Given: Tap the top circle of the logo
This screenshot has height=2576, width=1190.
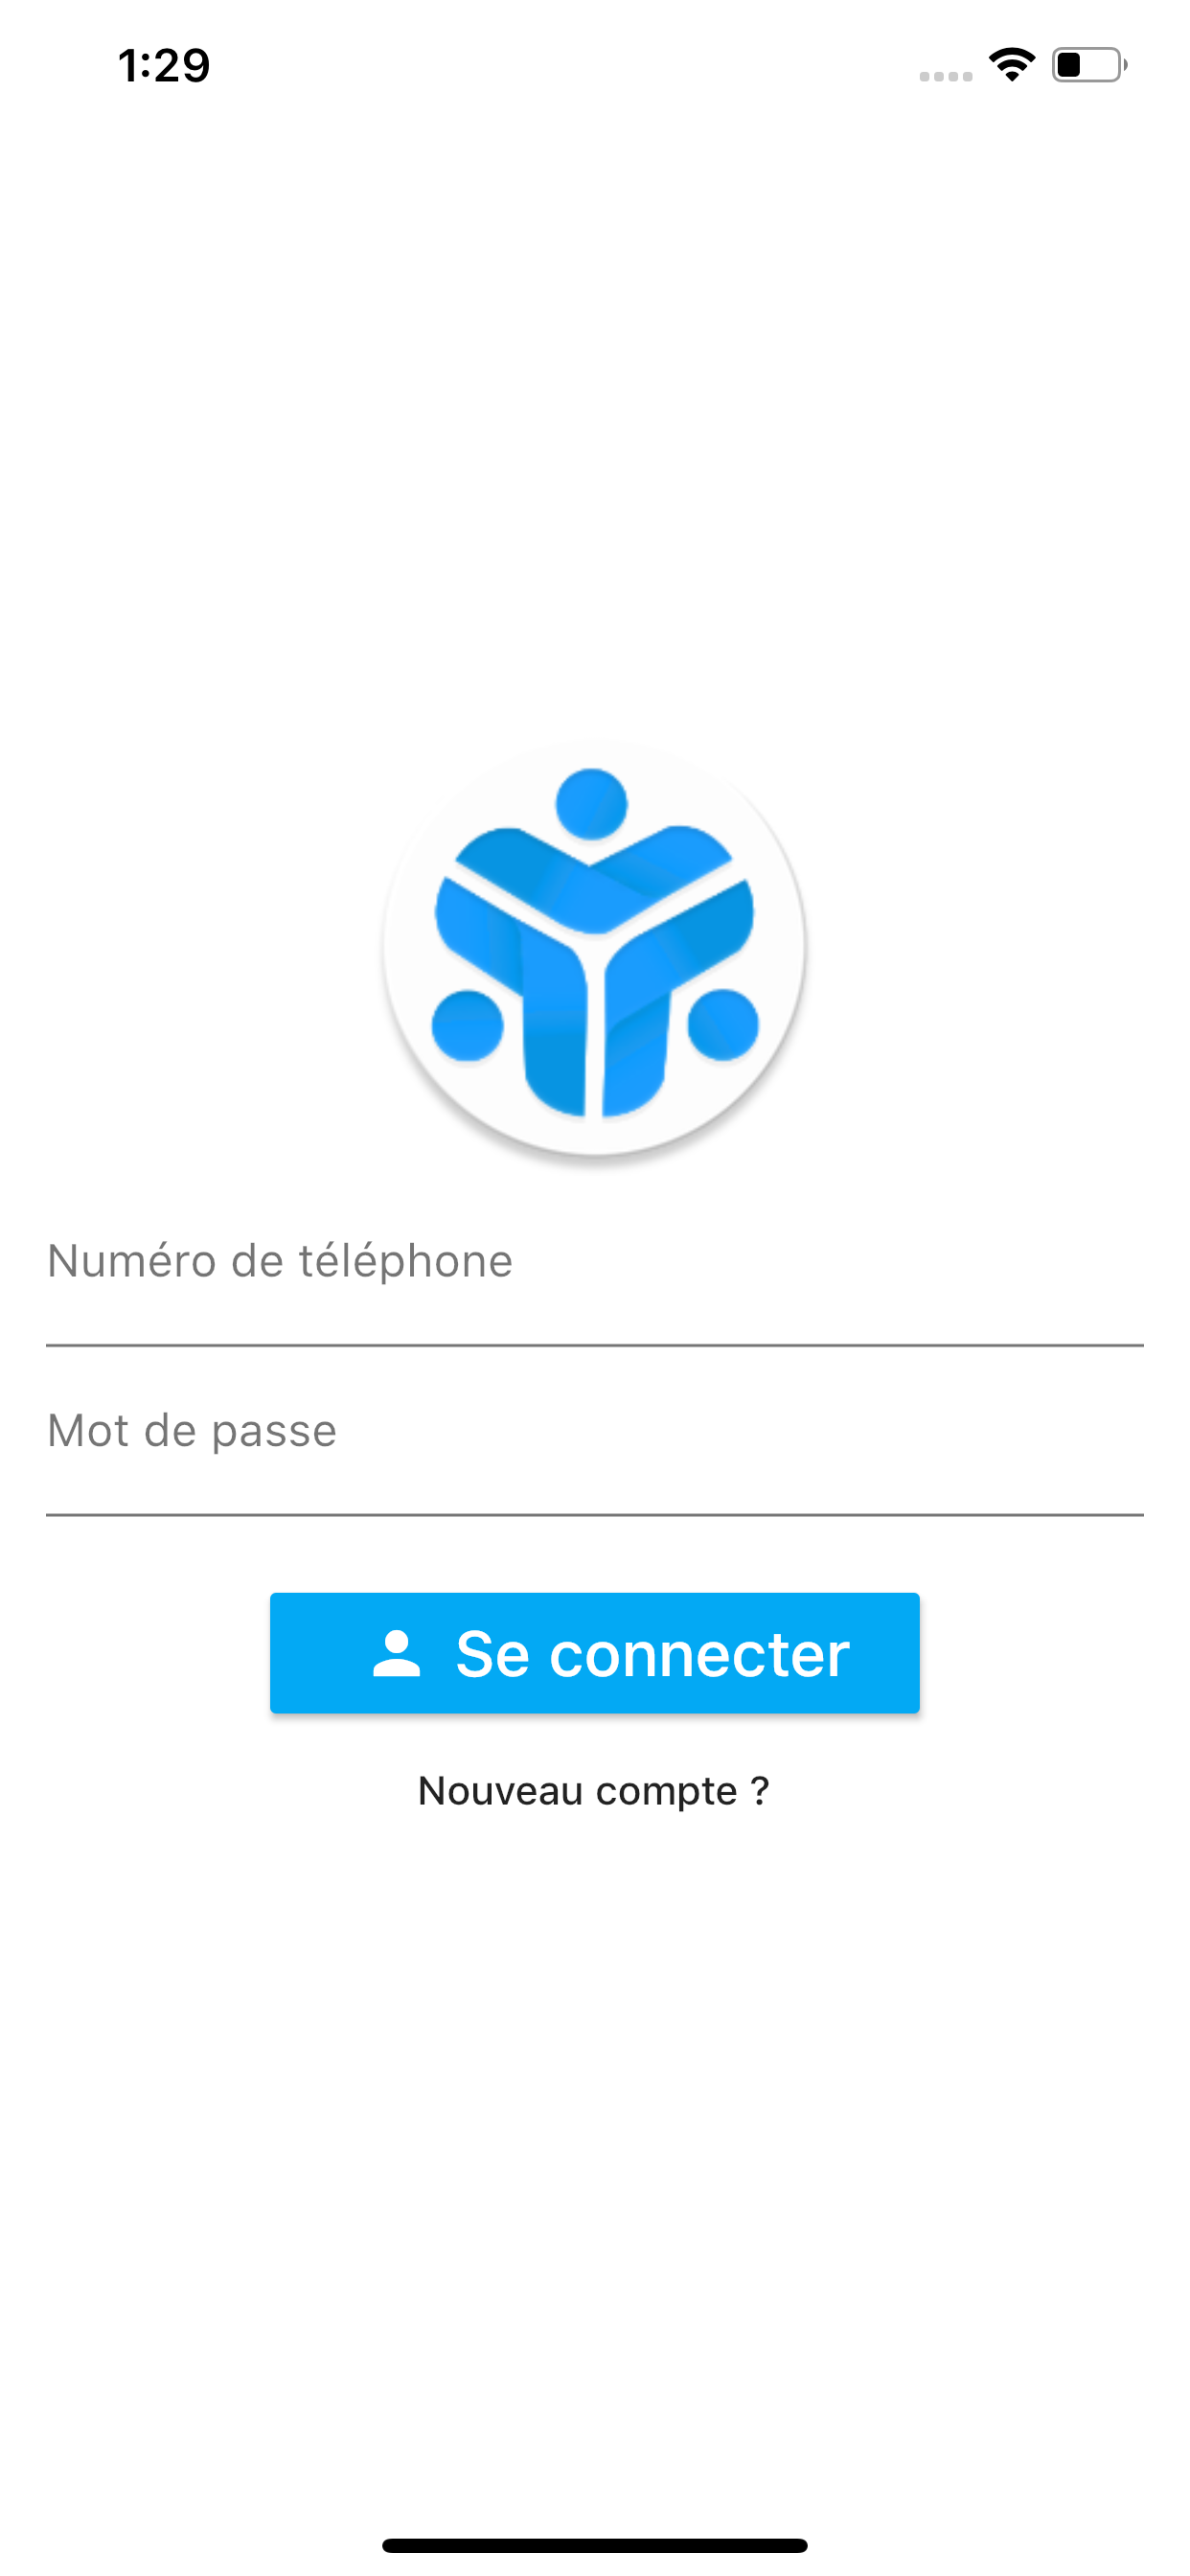Looking at the screenshot, I should tap(591, 803).
